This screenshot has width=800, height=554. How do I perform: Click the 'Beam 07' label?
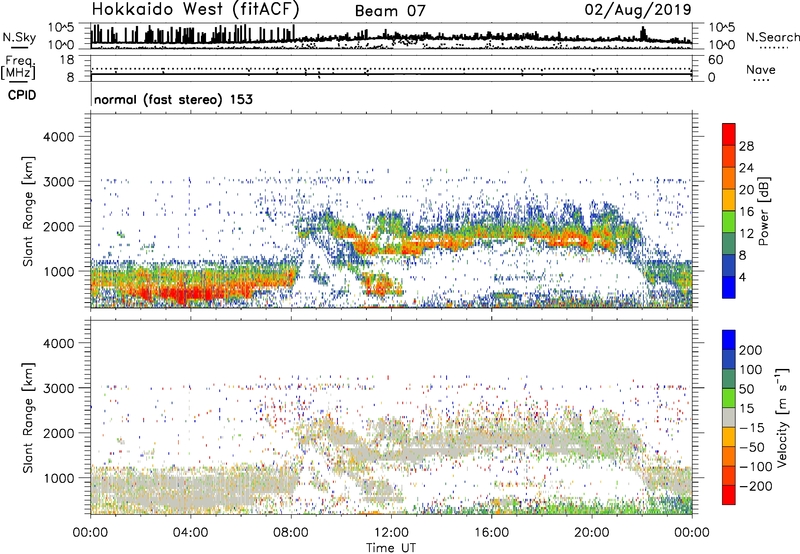pyautogui.click(x=390, y=11)
